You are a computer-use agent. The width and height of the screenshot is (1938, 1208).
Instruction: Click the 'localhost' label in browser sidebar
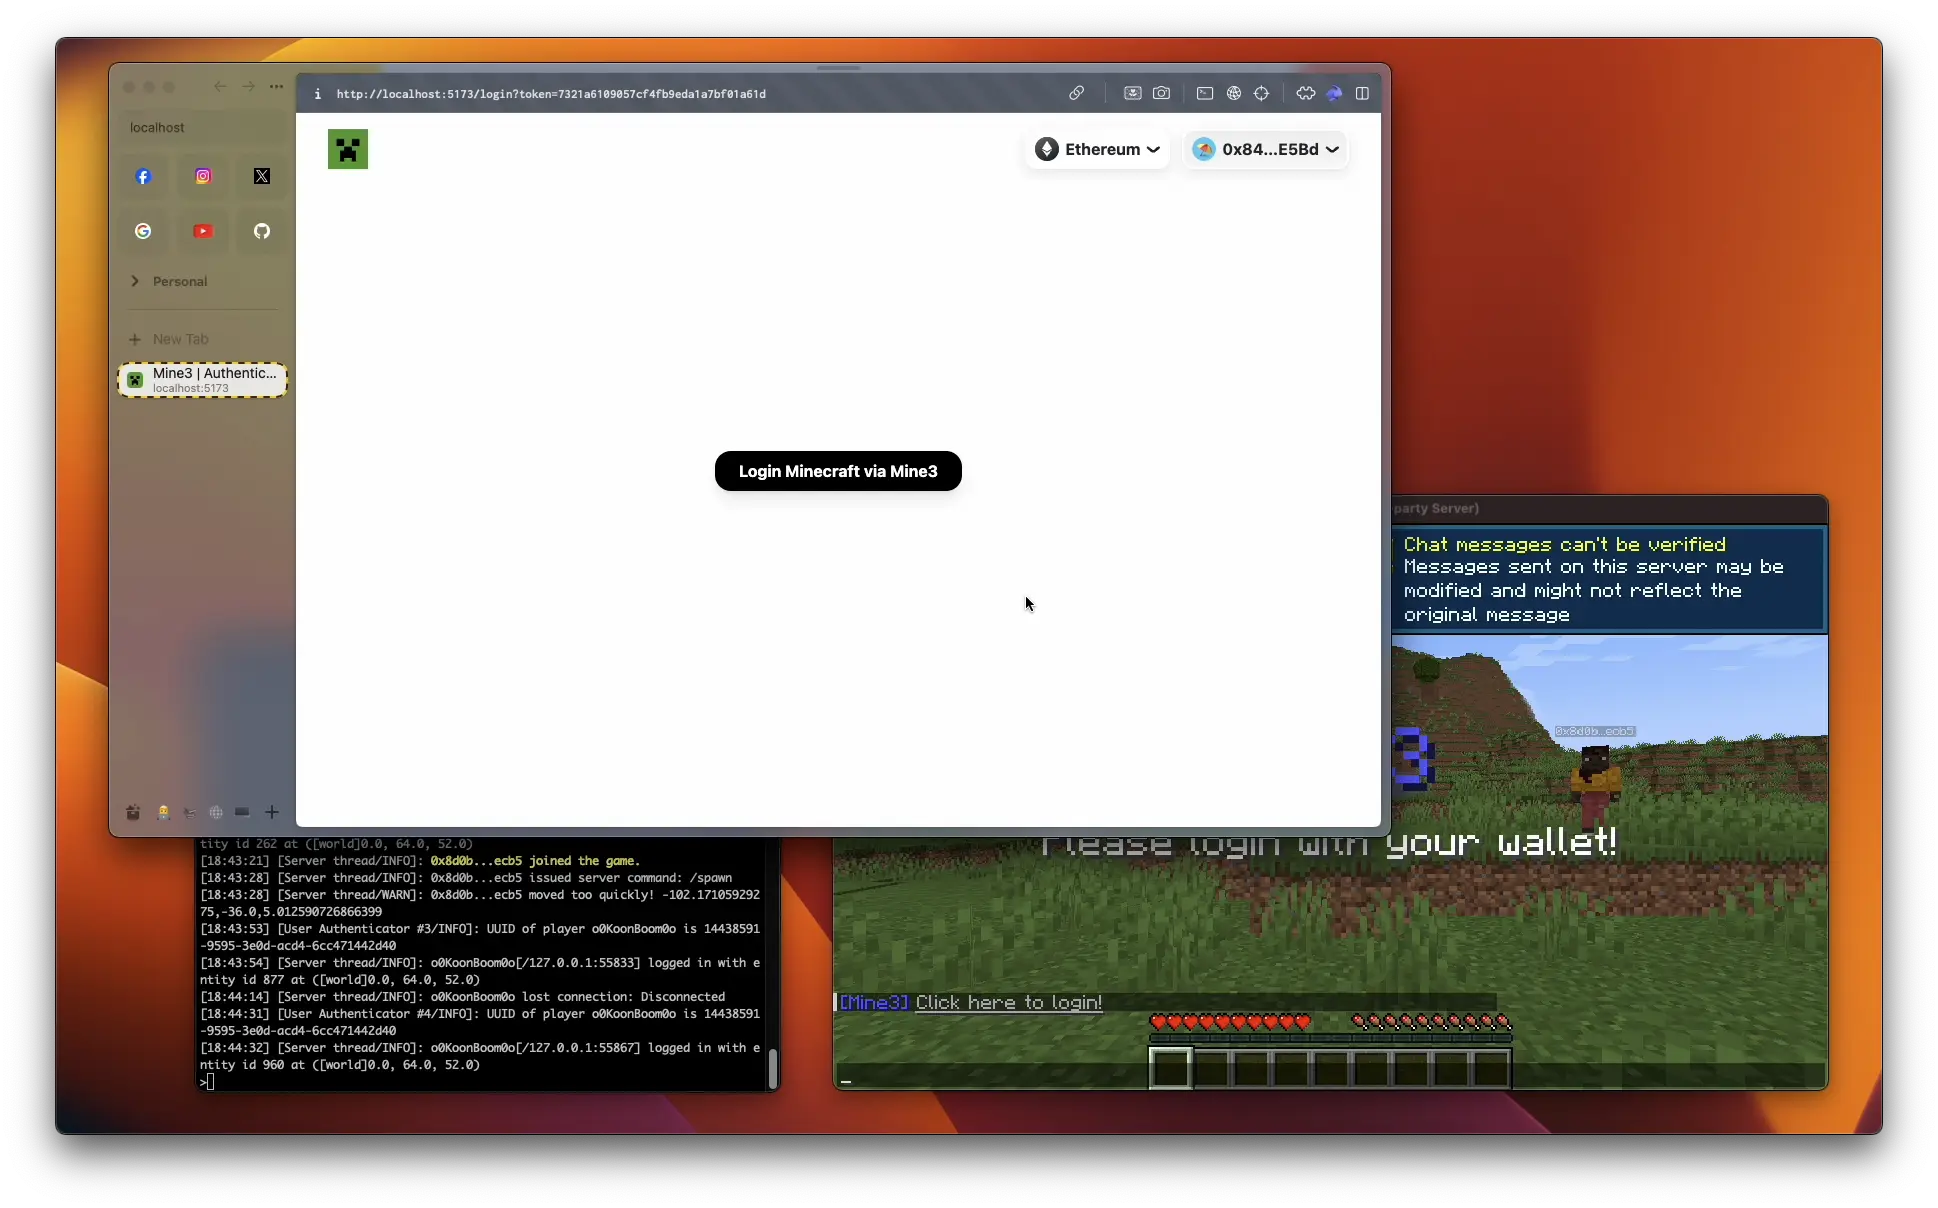[x=157, y=127]
